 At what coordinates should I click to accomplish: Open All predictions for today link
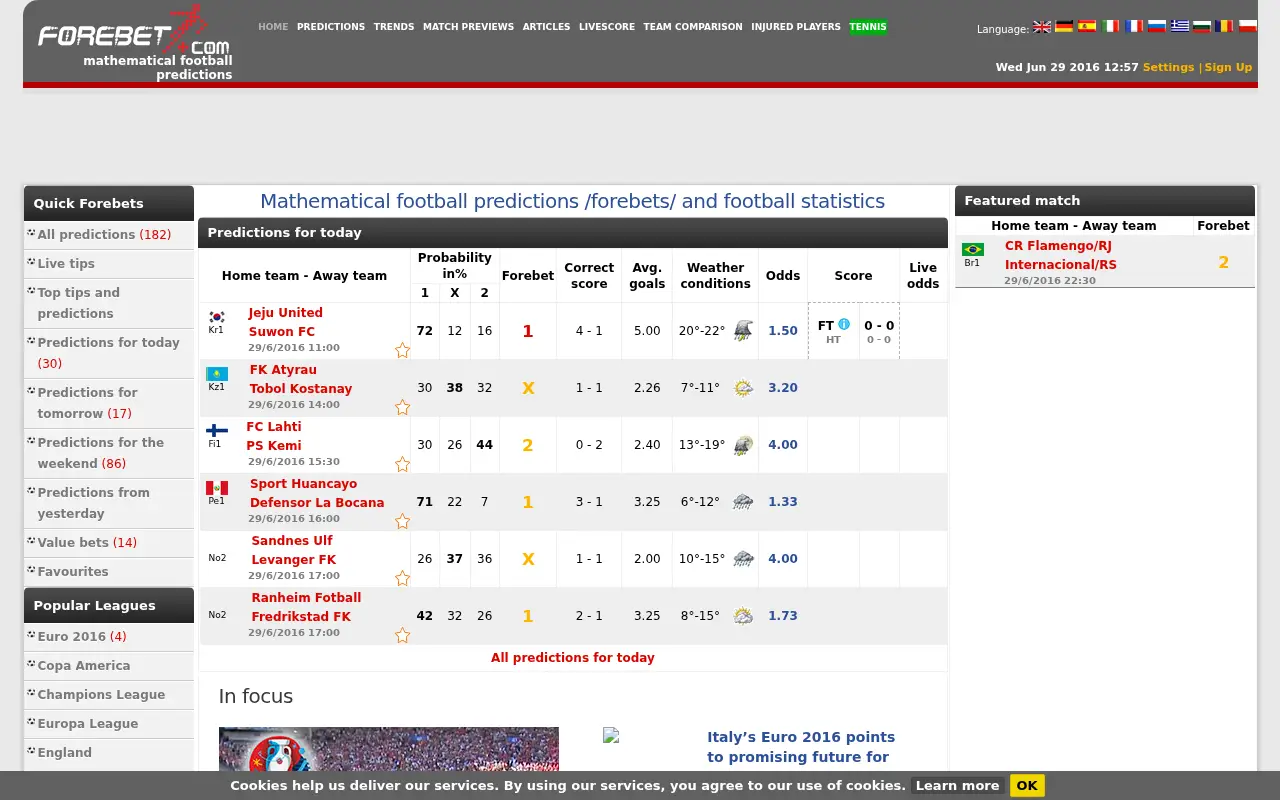[x=573, y=658]
